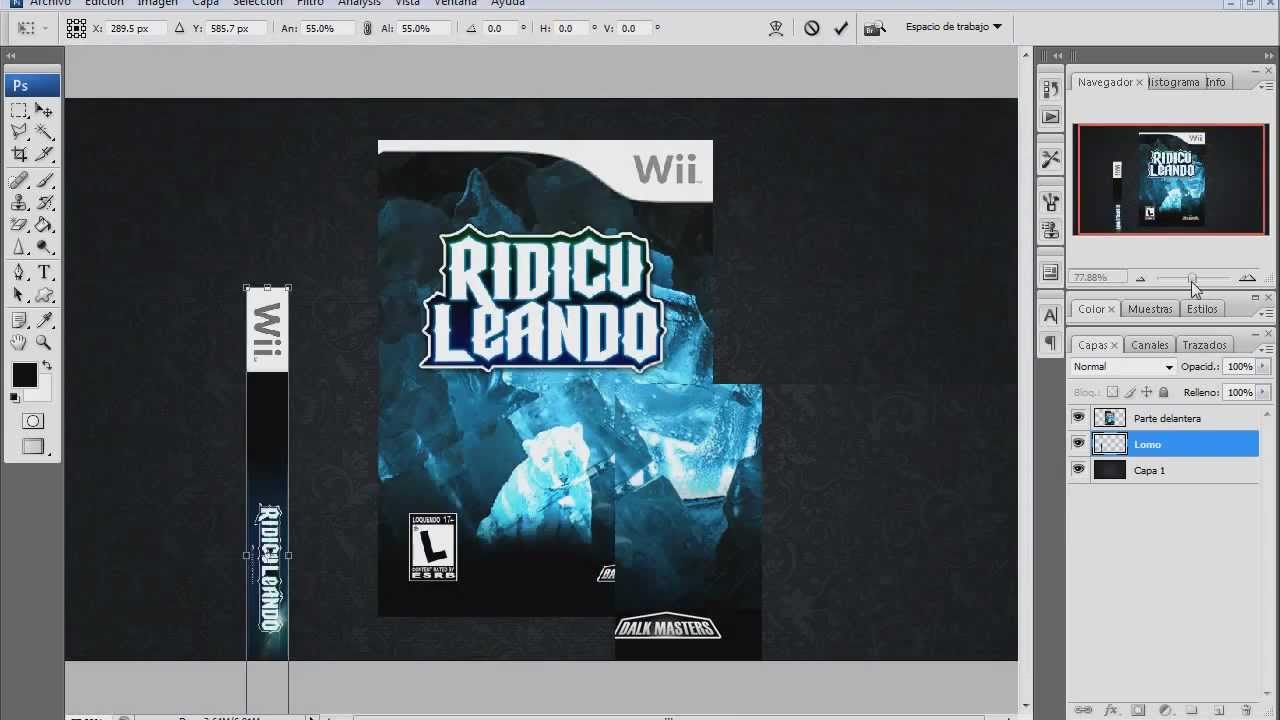Select the Zoom tool

[44, 343]
